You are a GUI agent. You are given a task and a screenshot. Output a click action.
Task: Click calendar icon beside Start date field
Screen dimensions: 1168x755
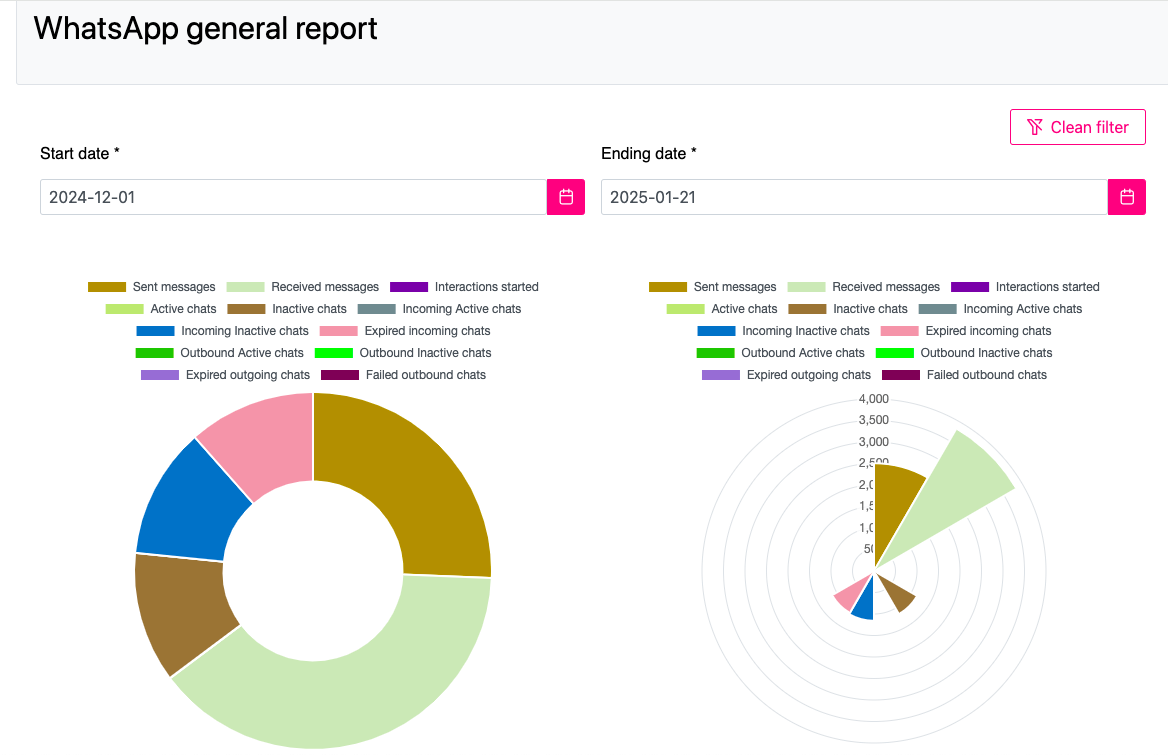click(x=565, y=197)
